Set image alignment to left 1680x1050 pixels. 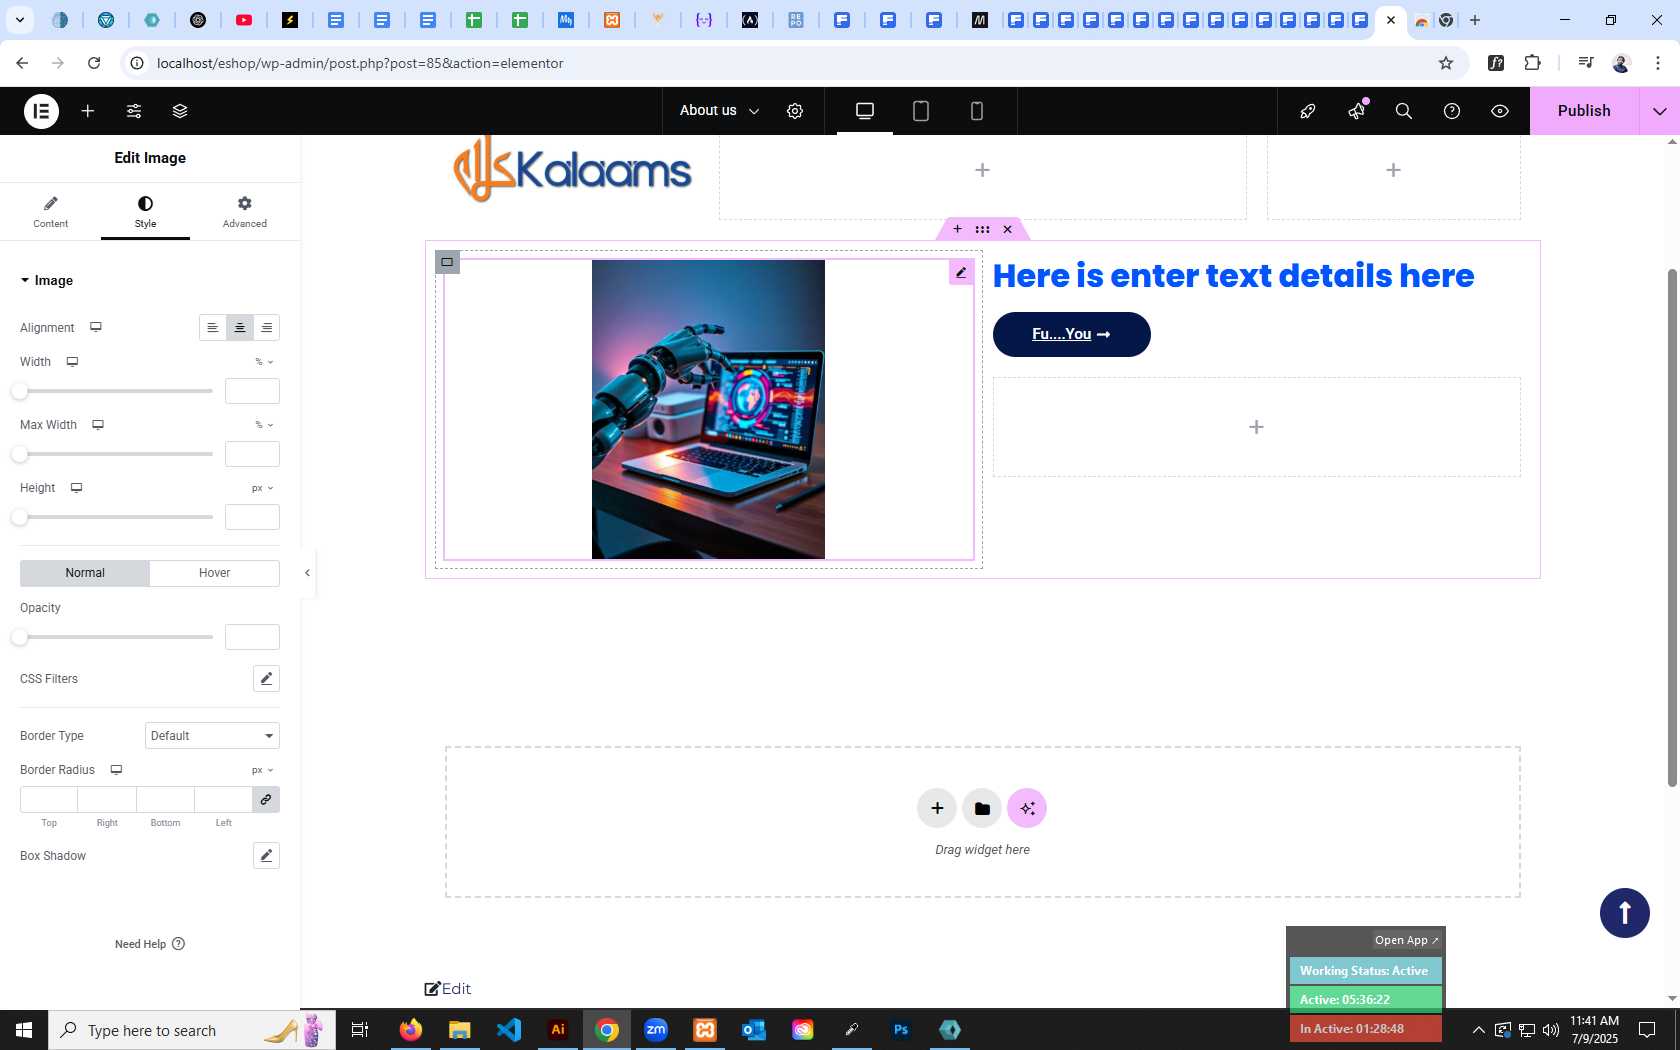tap(212, 328)
